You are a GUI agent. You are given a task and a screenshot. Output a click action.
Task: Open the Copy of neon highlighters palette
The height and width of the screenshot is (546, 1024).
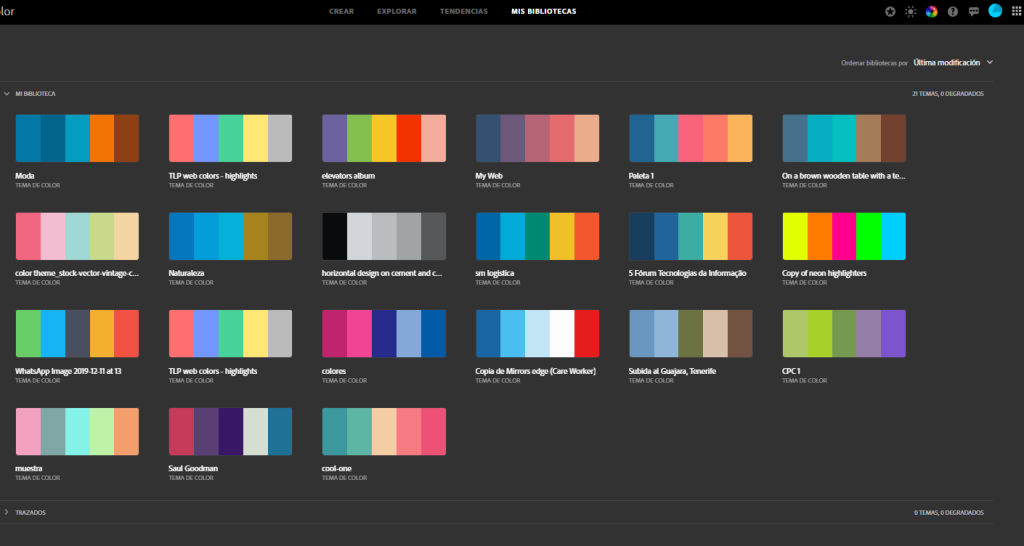pos(844,236)
